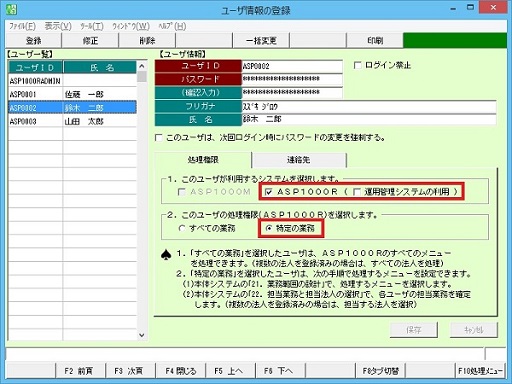Image resolution: width=512 pixels, height=384 pixels.
Task: Click the user list scroll down arrow
Action: pyautogui.click(x=142, y=335)
